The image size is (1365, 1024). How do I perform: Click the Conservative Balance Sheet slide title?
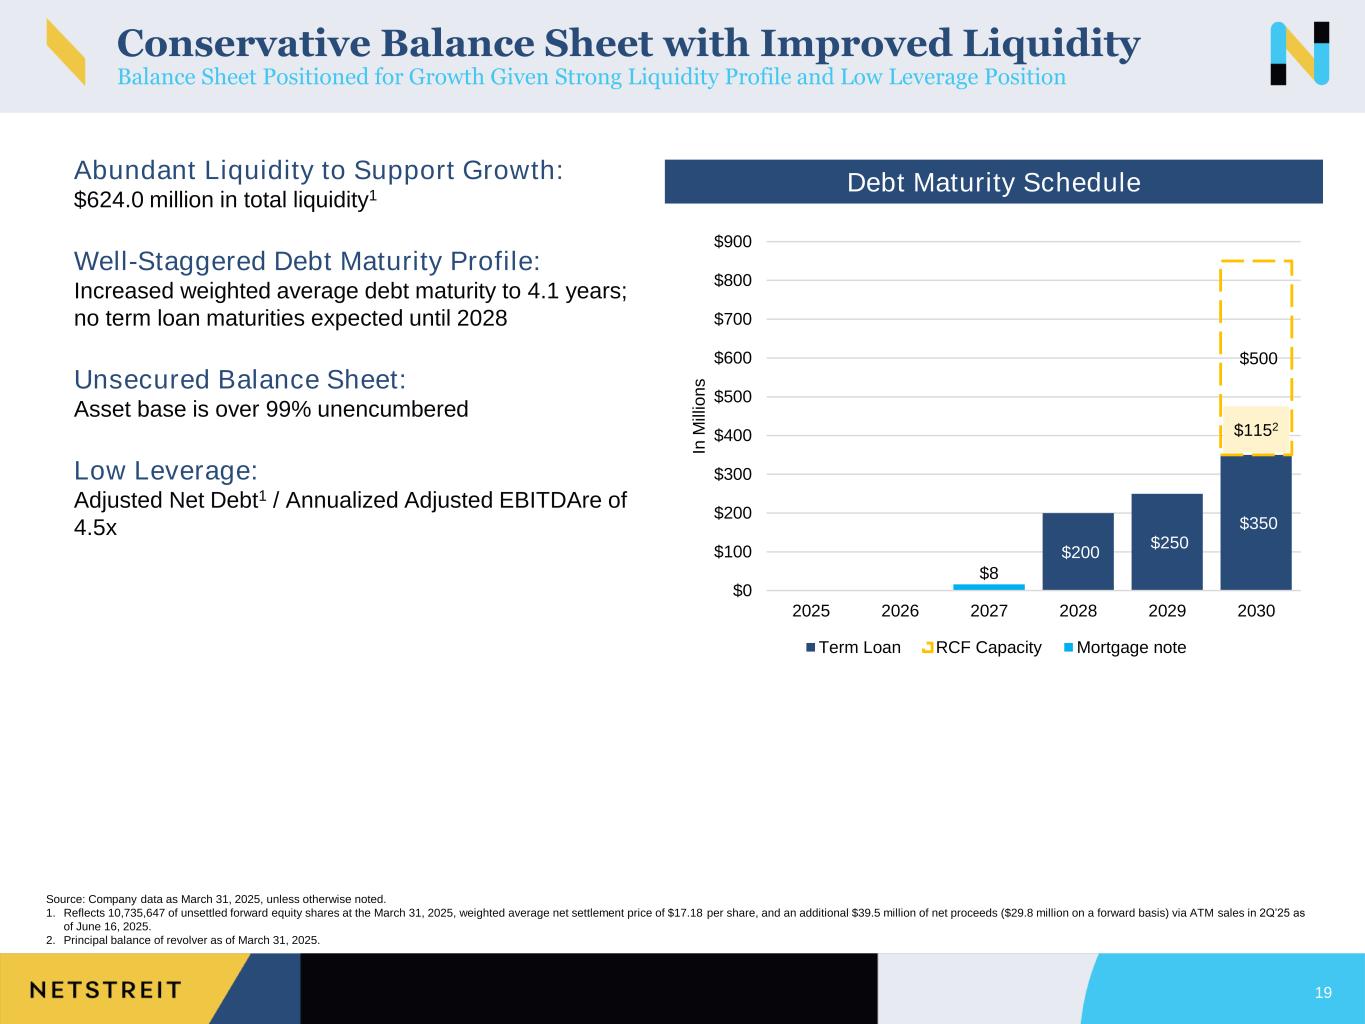(628, 43)
